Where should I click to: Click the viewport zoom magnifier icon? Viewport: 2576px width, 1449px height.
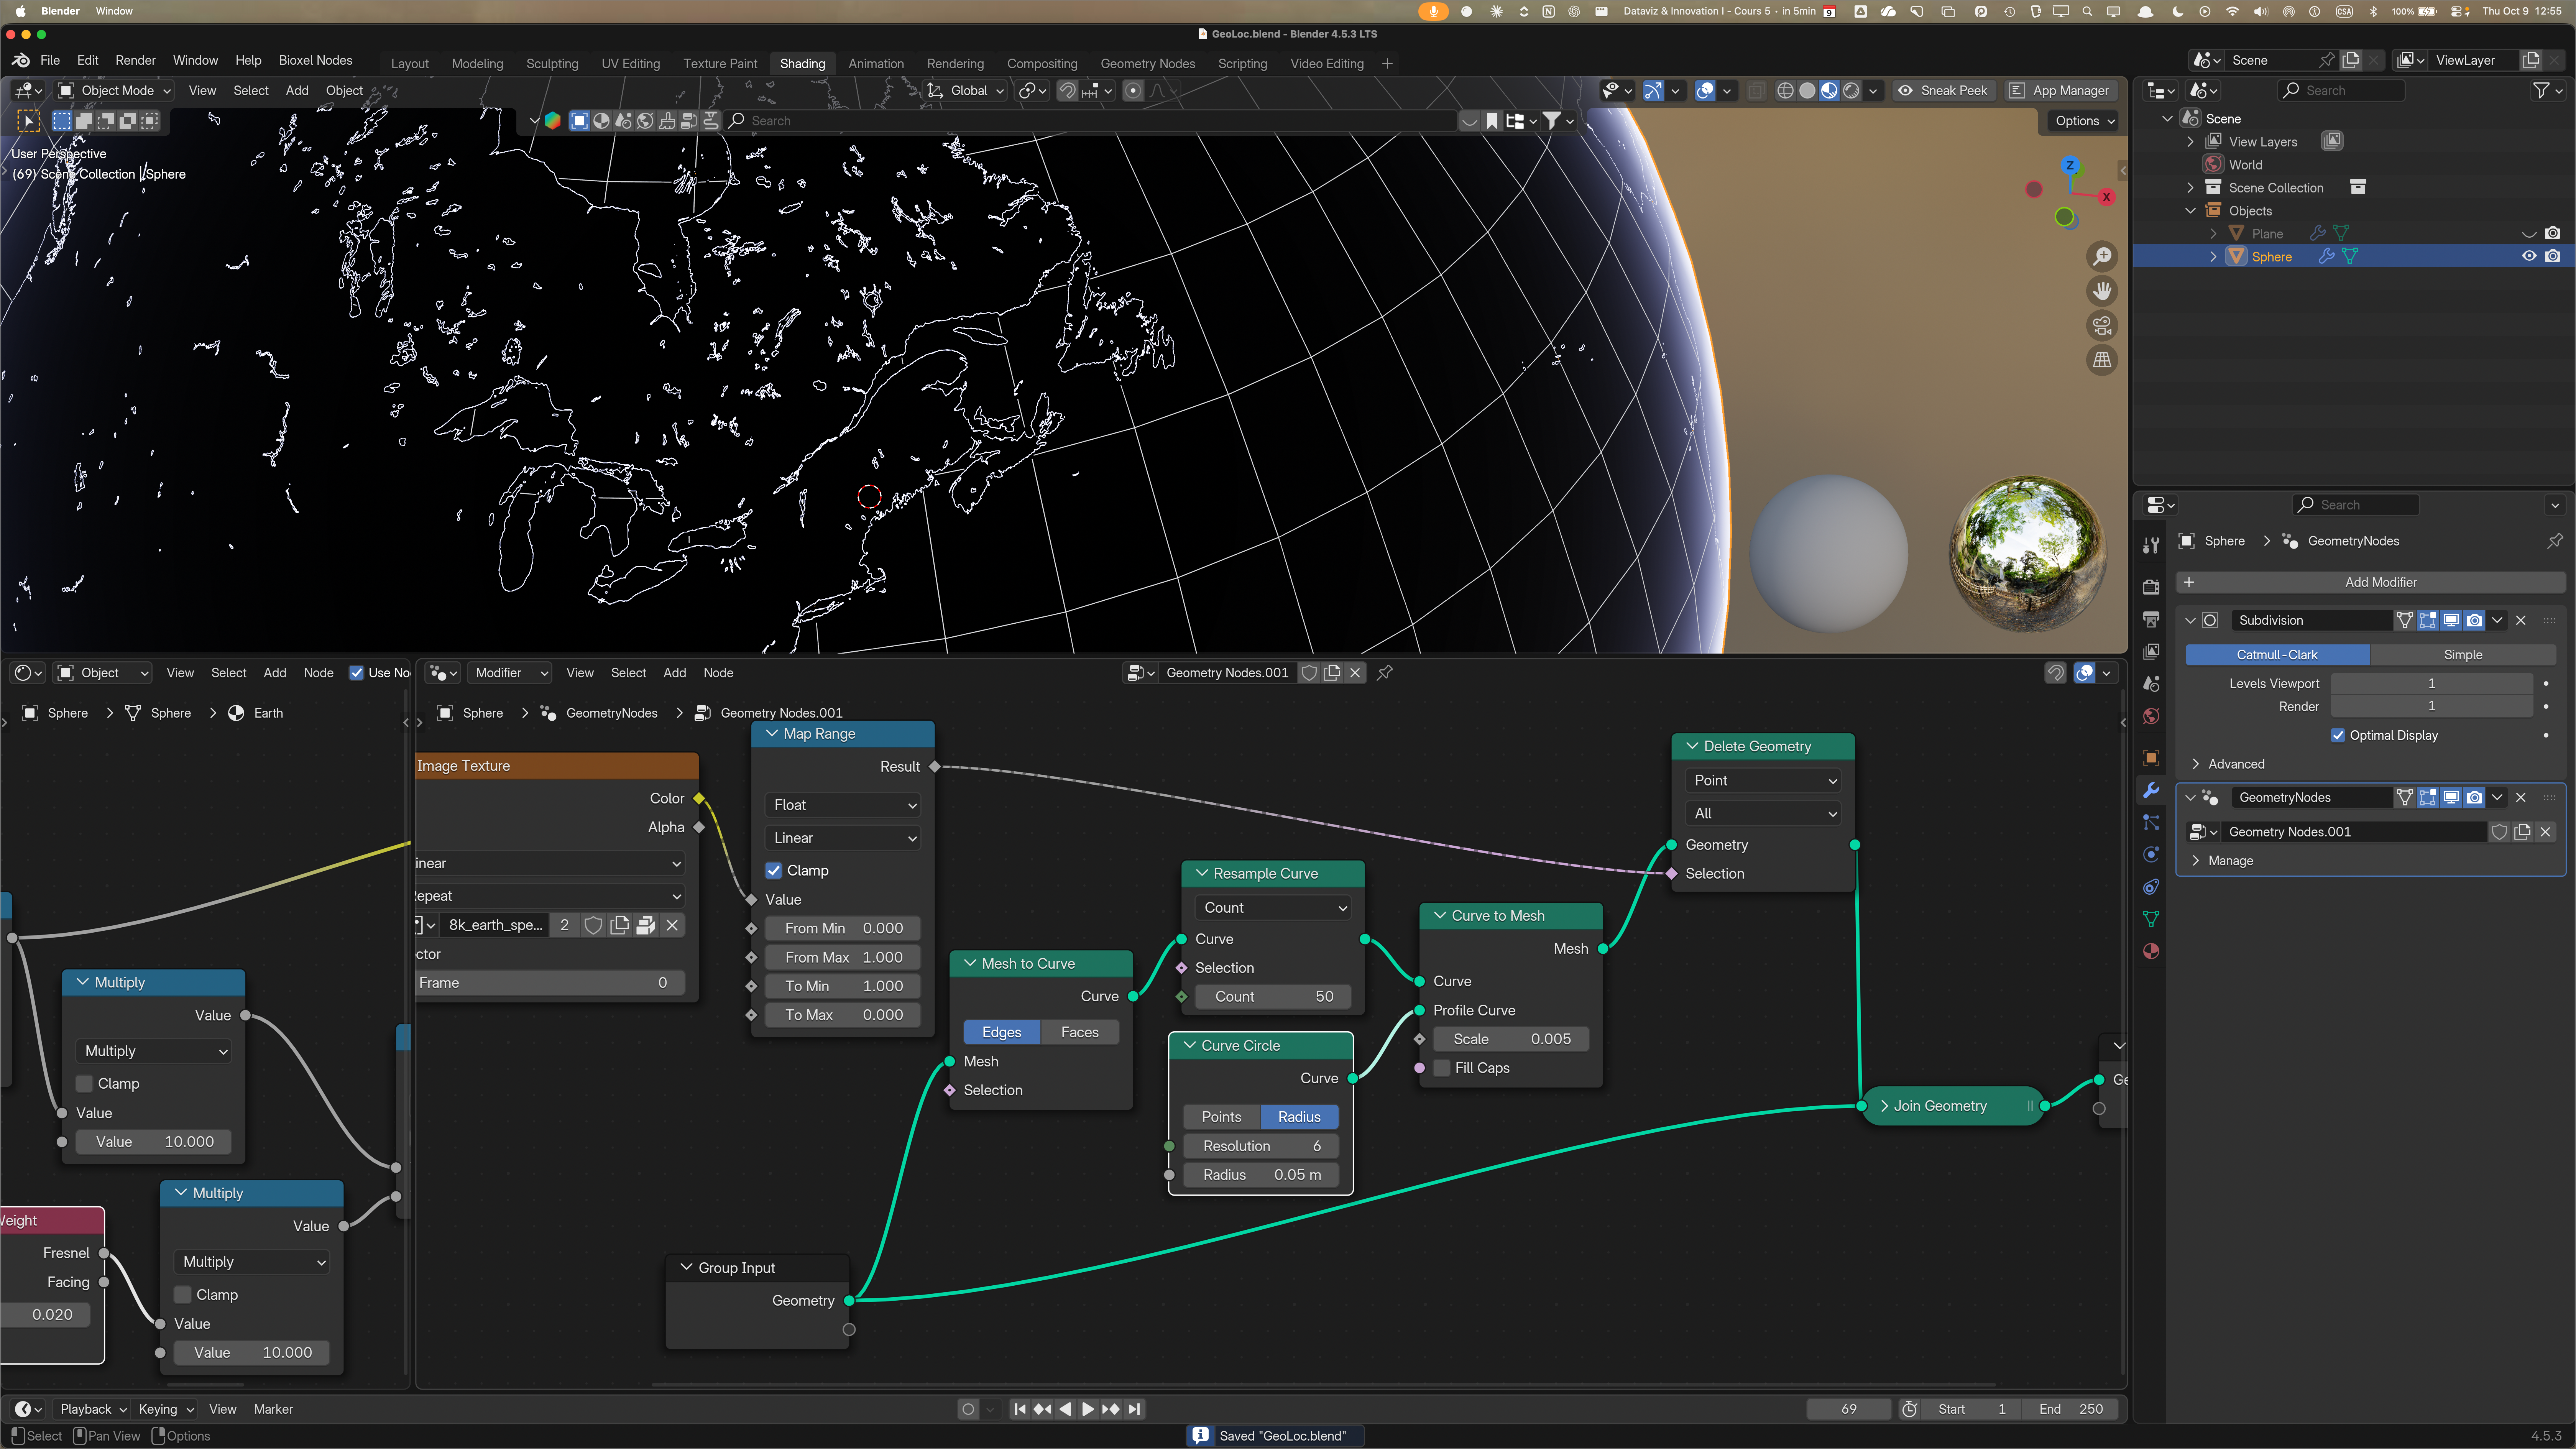(x=2102, y=256)
